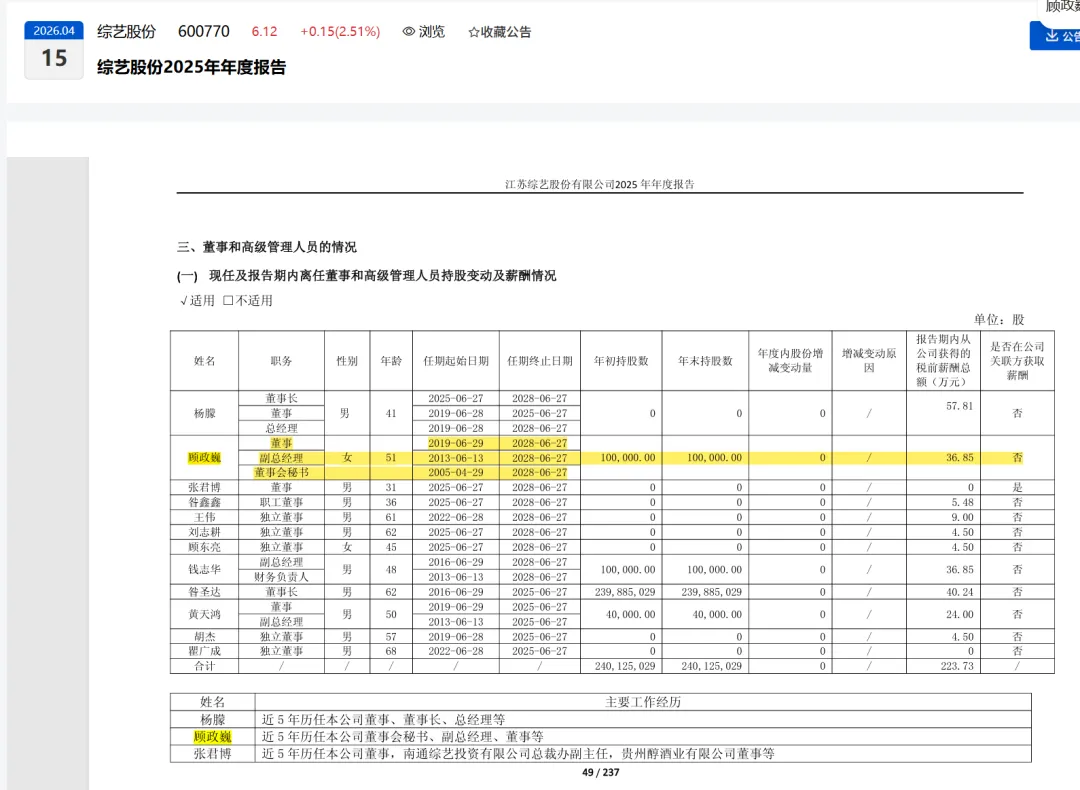The width and height of the screenshot is (1080, 790).
Task: Click the blue download button at top right
Action: [1055, 36]
